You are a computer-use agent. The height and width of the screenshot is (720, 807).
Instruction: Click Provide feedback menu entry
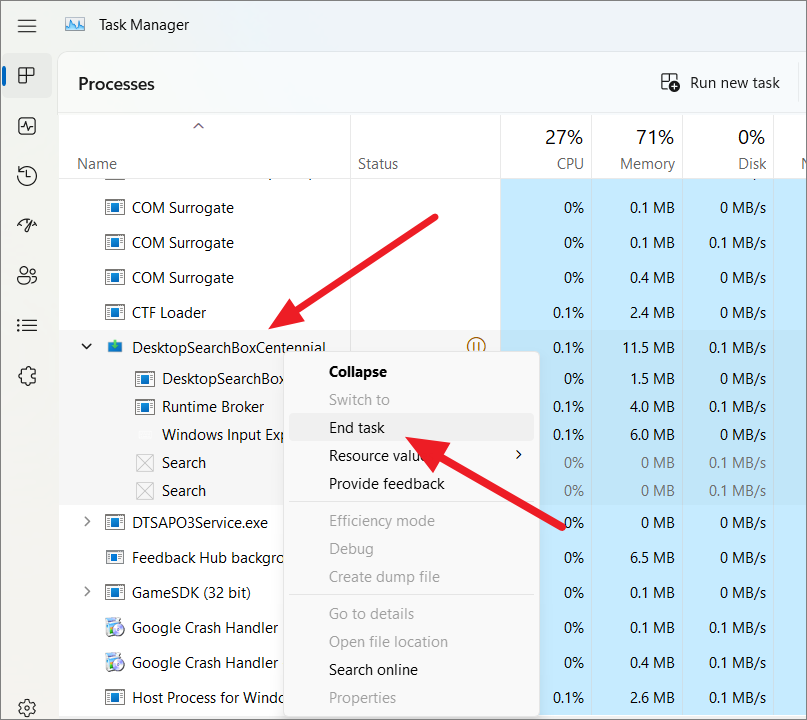coord(386,484)
